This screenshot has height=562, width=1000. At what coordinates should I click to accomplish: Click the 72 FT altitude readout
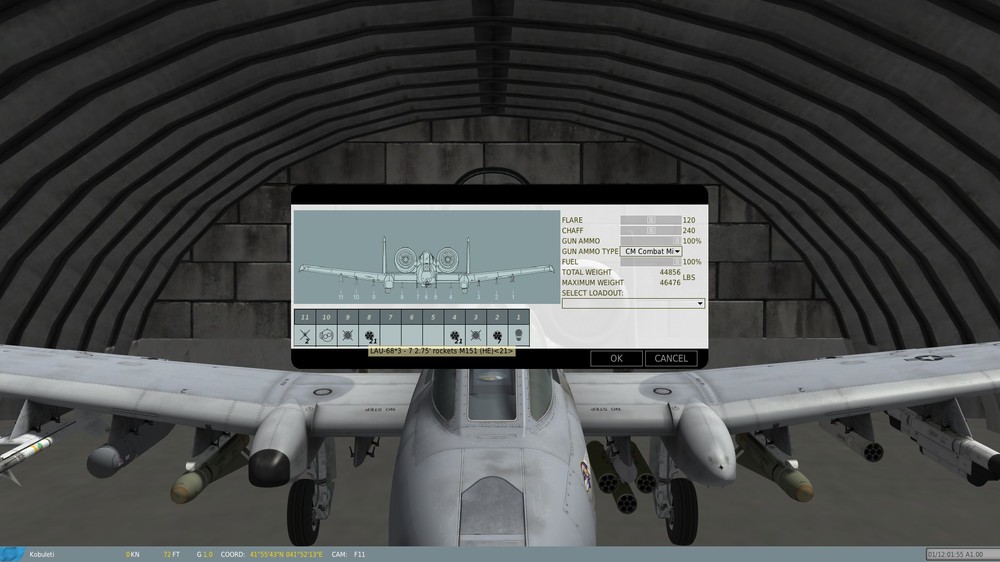pyautogui.click(x=172, y=554)
